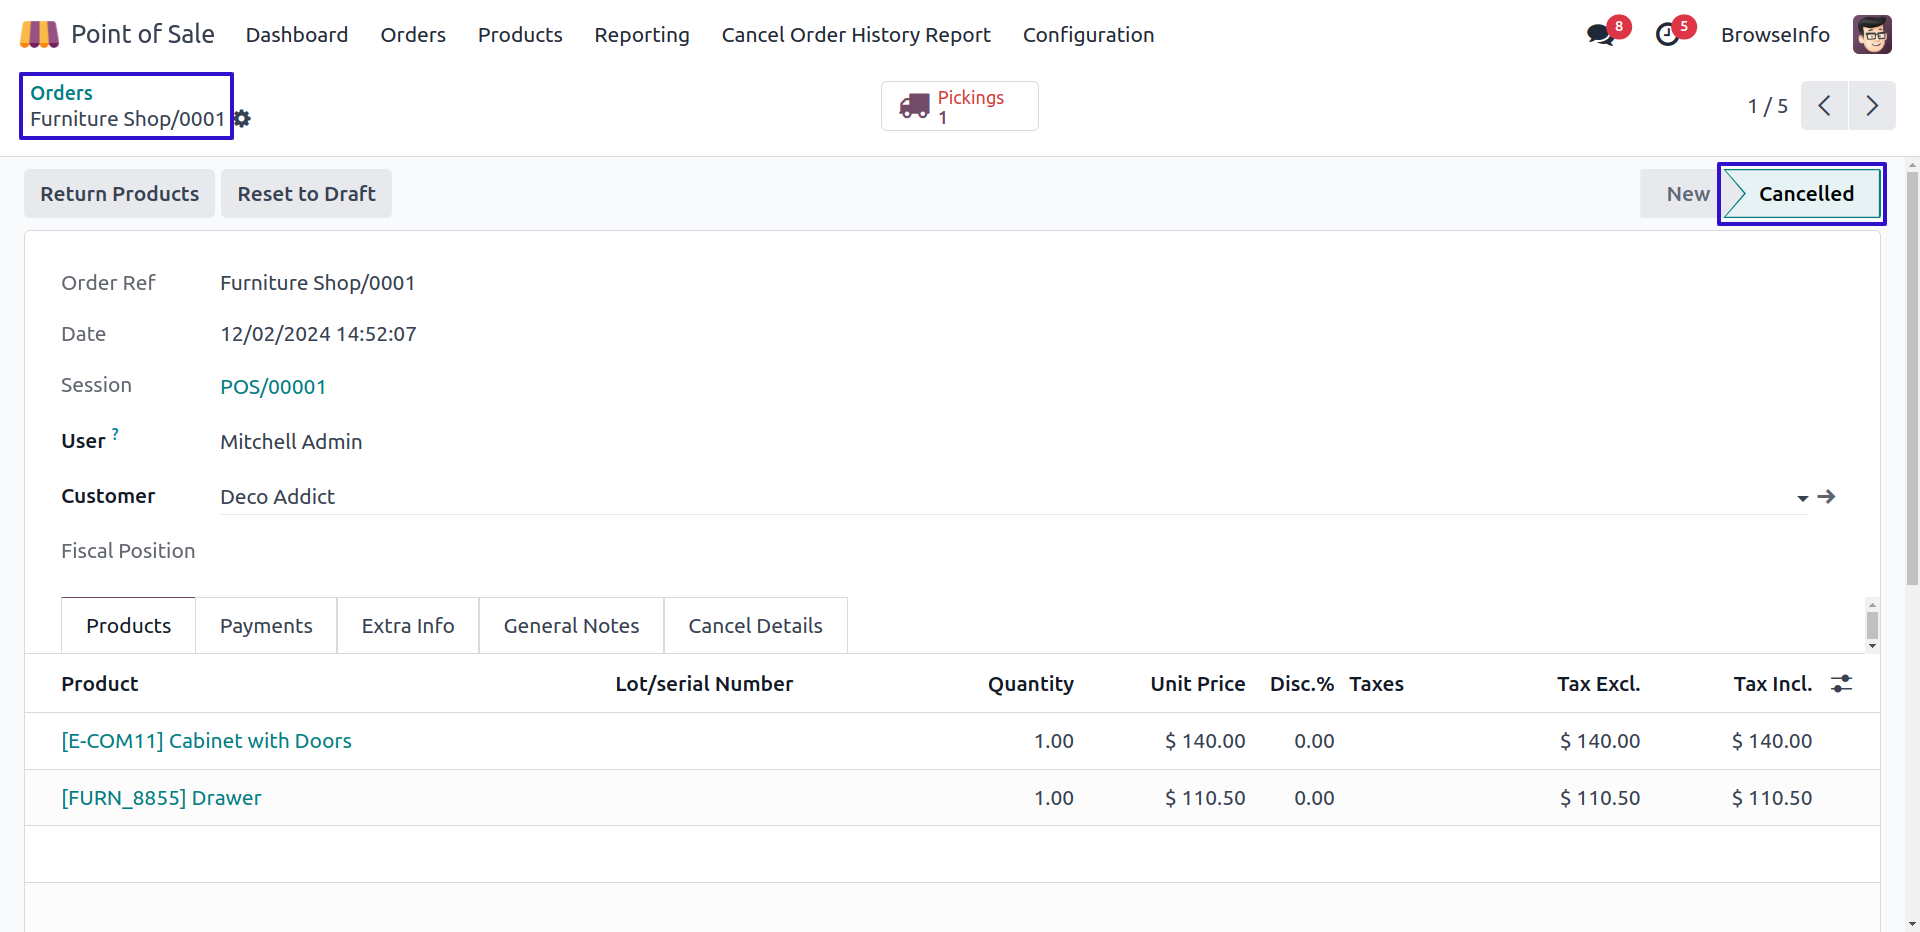Click the tabs area small scrollbar

[1872, 625]
